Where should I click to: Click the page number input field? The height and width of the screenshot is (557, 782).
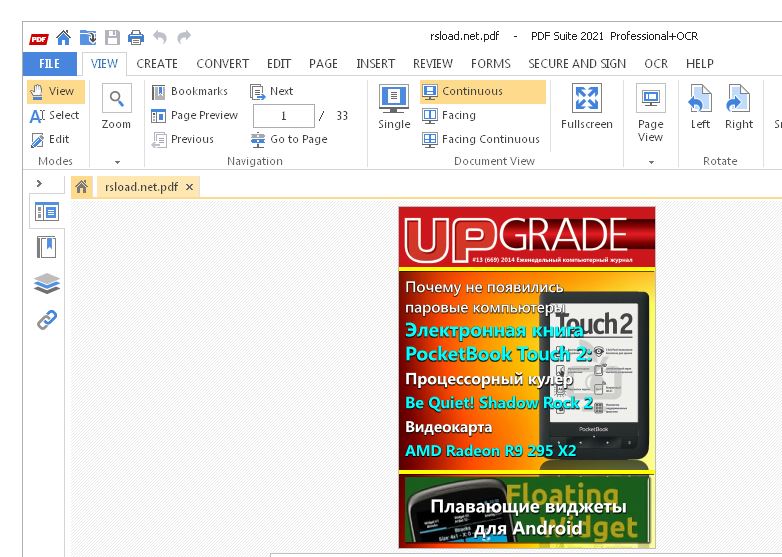pos(284,116)
